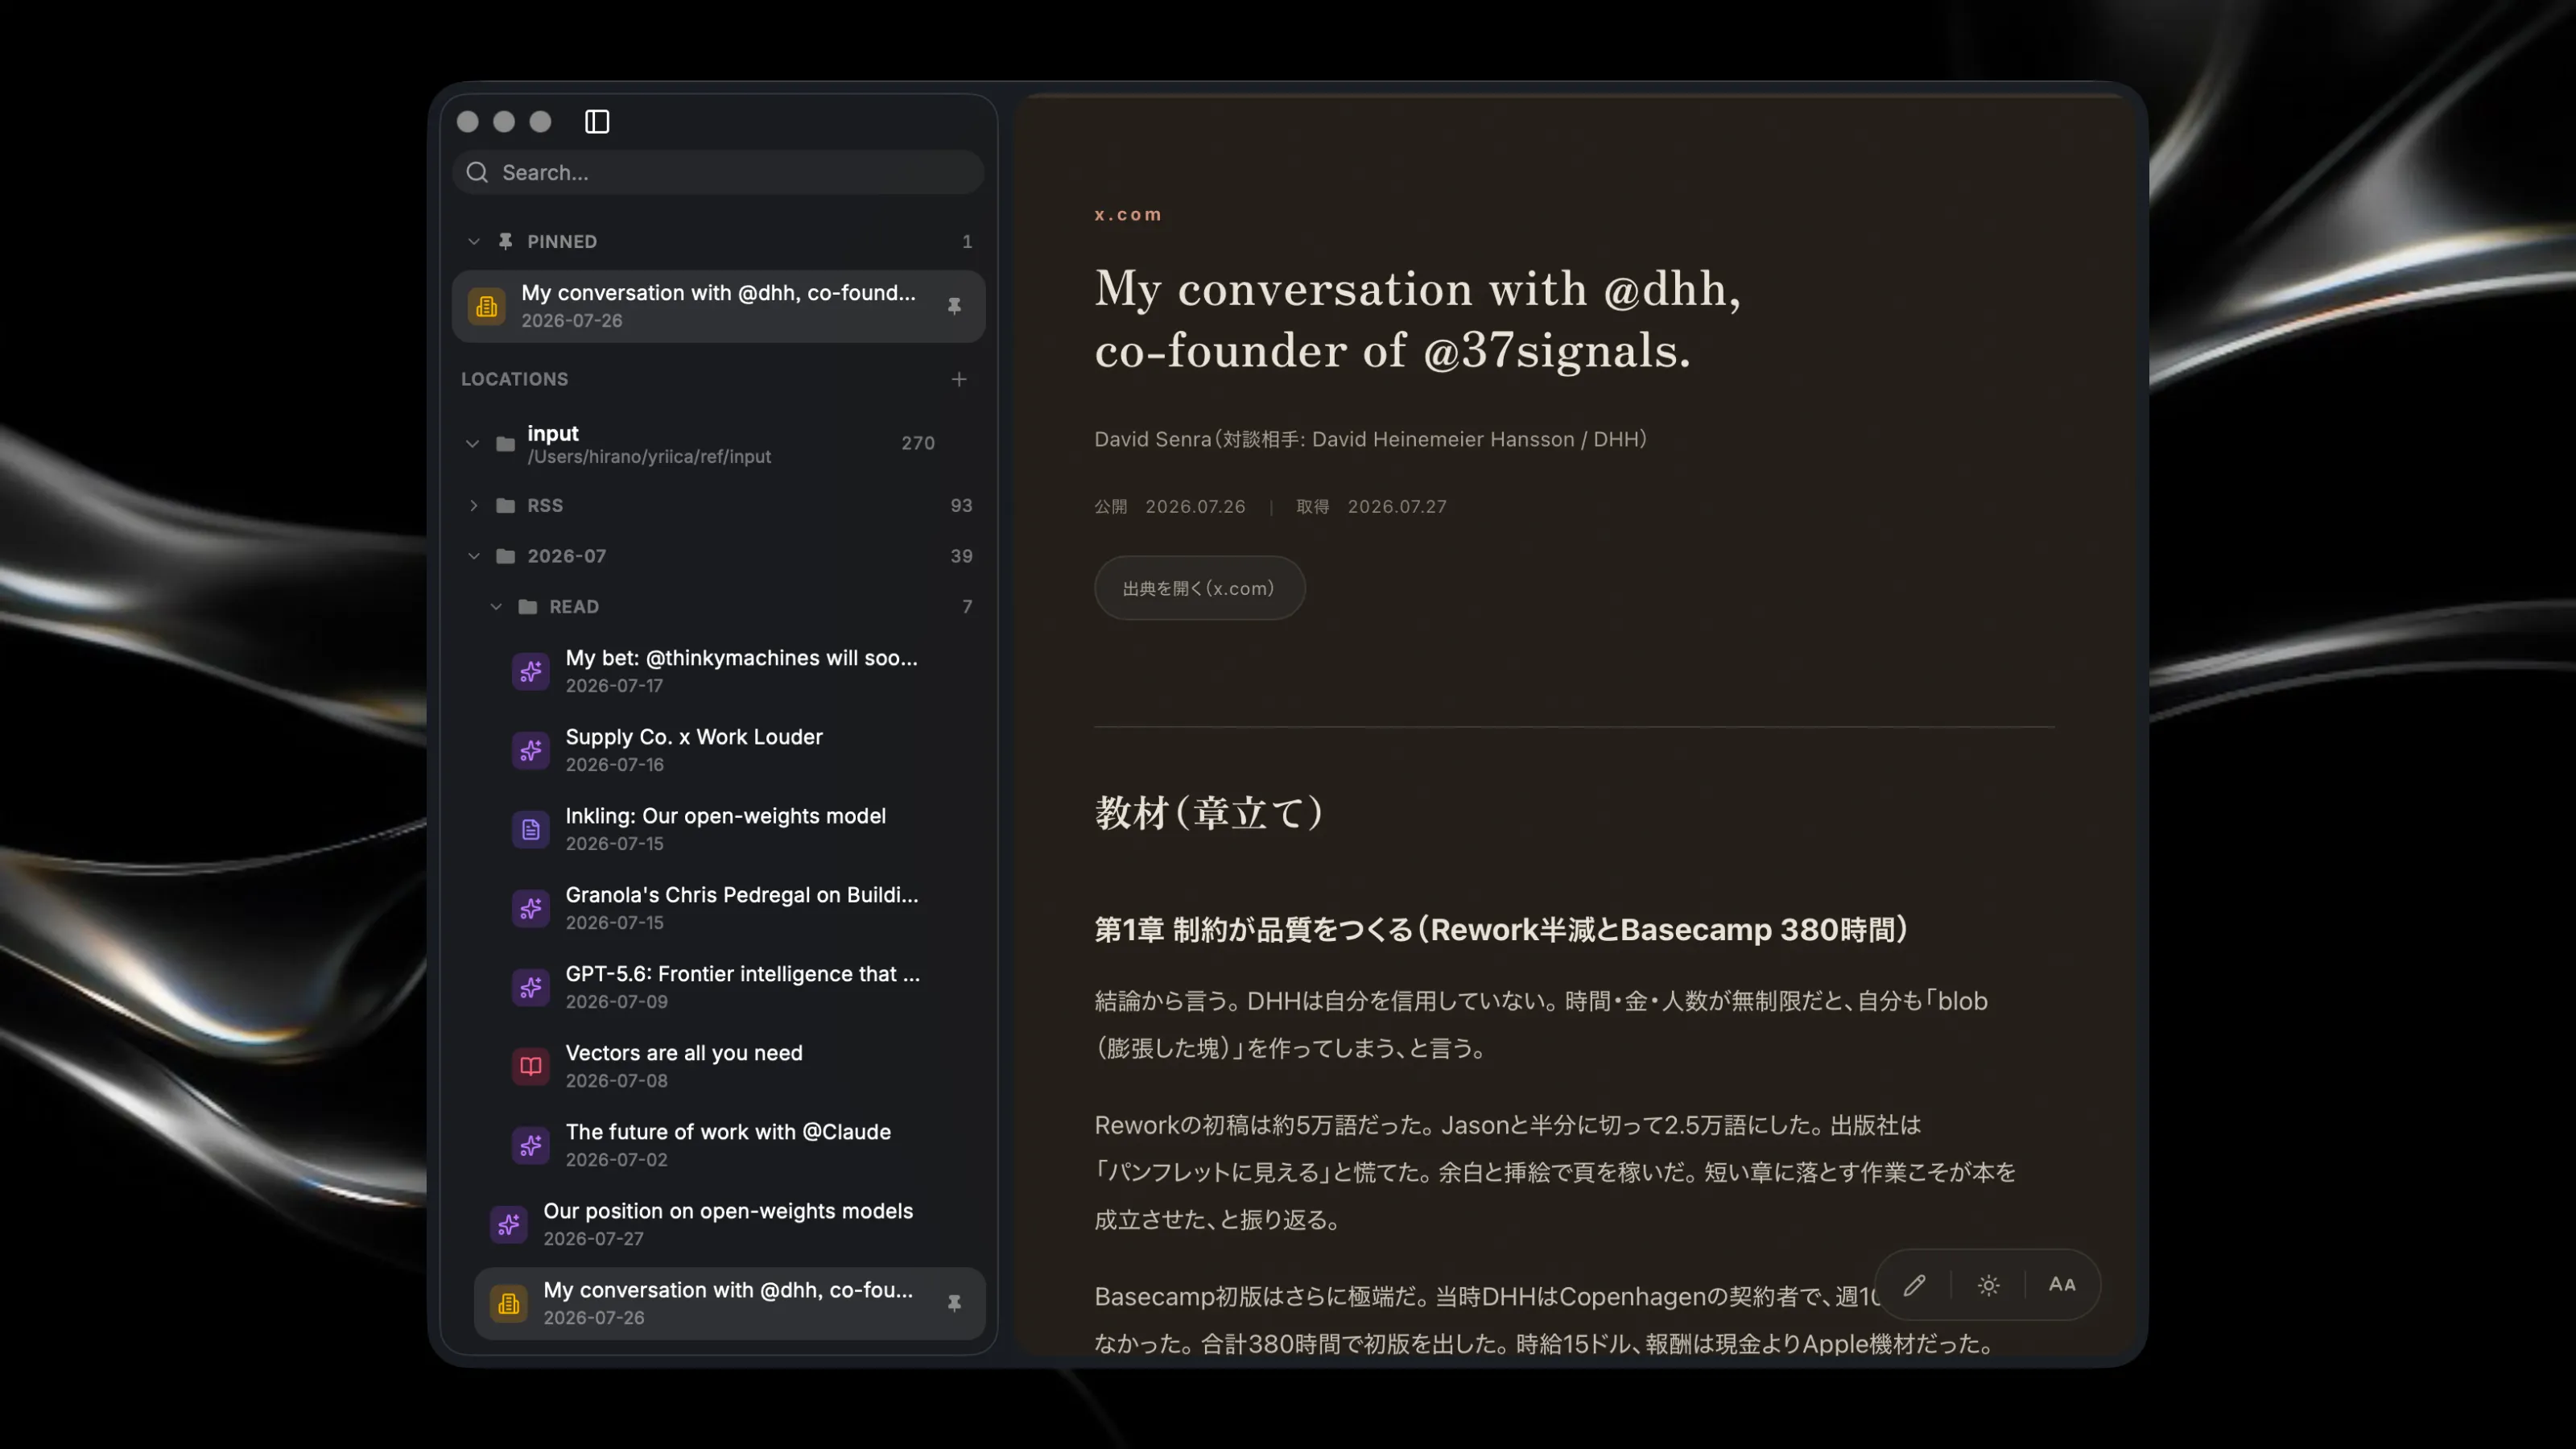Select bottom 'My conversation with @dhh, co-fou...' row

729,1303
